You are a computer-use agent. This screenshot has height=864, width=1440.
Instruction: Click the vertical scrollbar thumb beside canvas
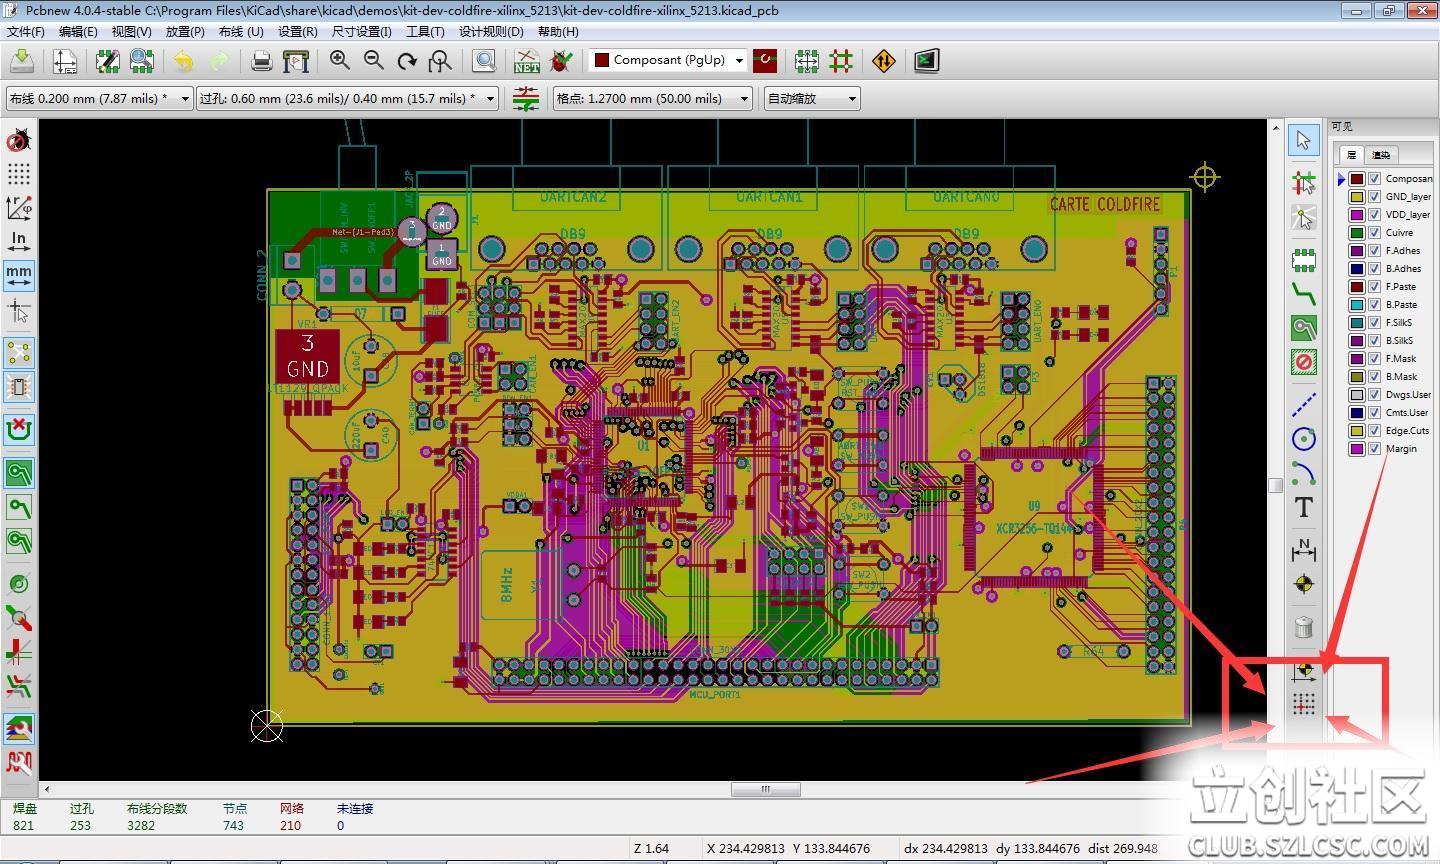pos(1275,485)
